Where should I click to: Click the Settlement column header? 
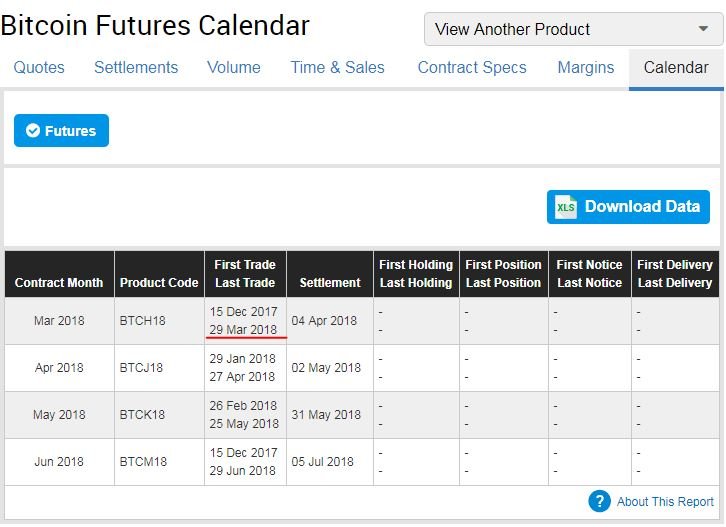(x=330, y=282)
